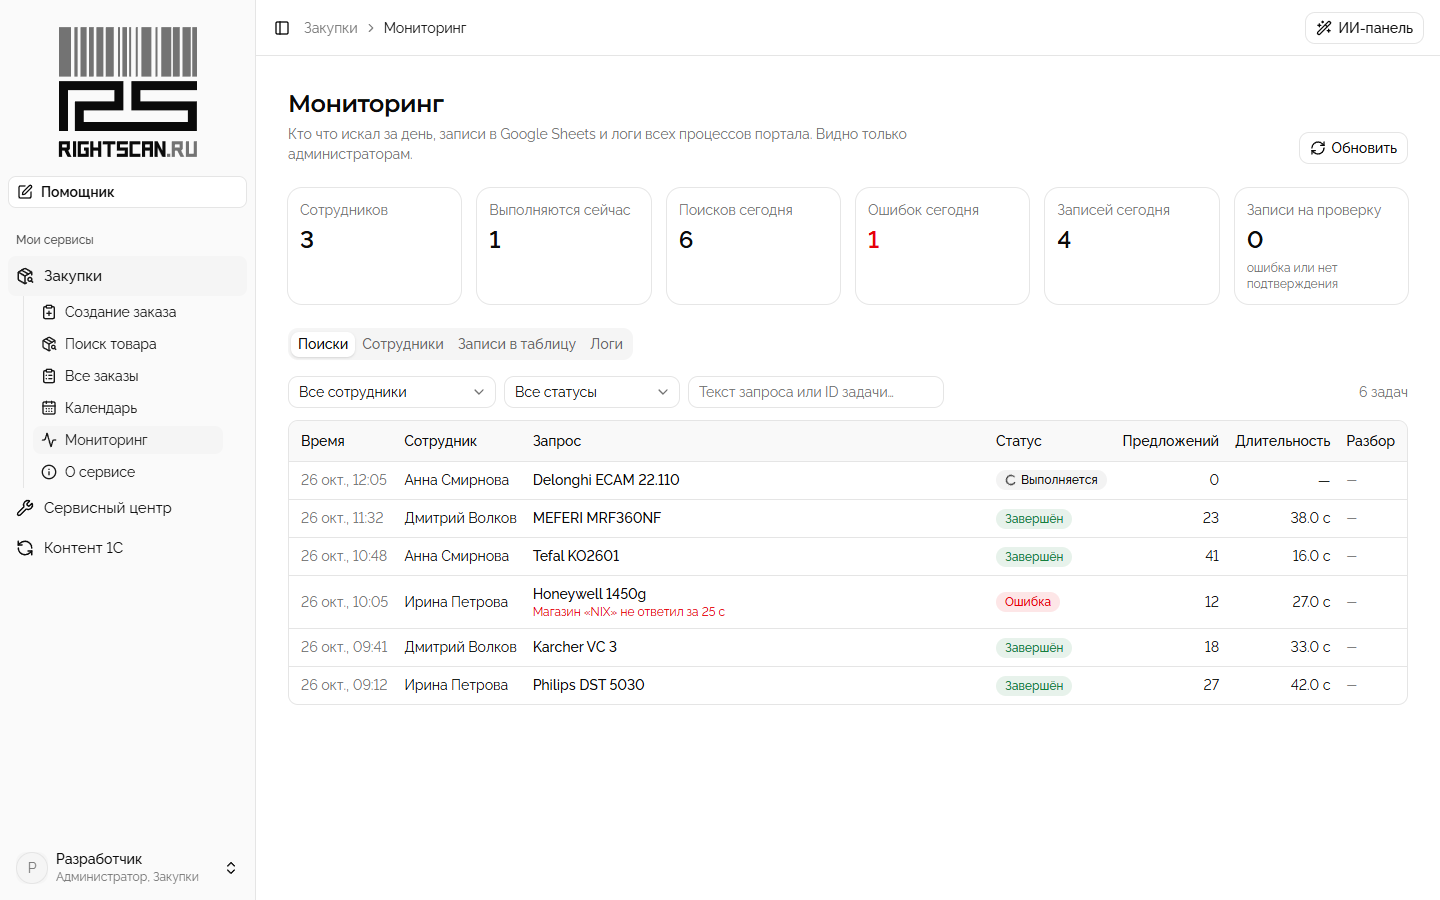Image resolution: width=1440 pixels, height=900 pixels.
Task: Open О сервисе info icon
Action: (49, 472)
